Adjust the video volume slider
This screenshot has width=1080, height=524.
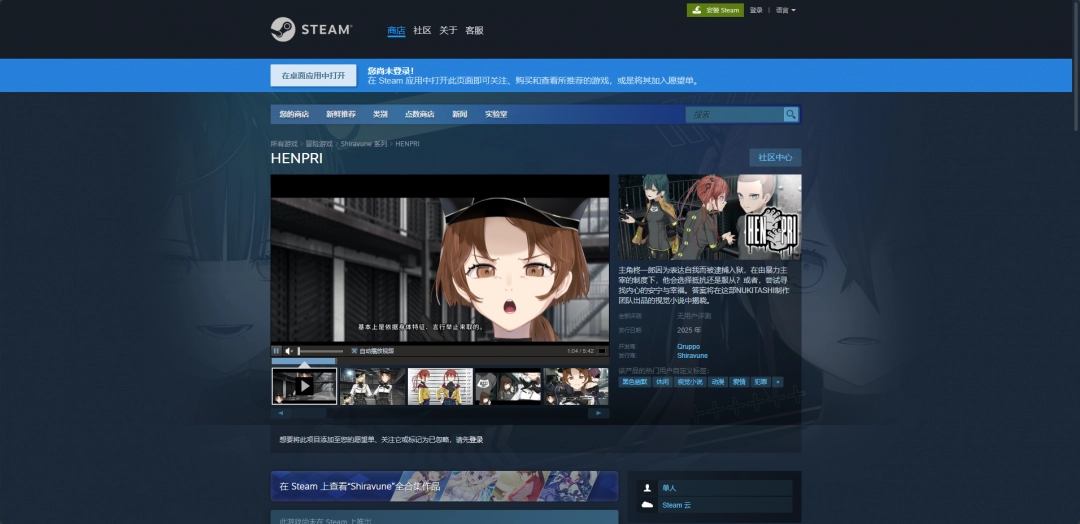(x=318, y=351)
